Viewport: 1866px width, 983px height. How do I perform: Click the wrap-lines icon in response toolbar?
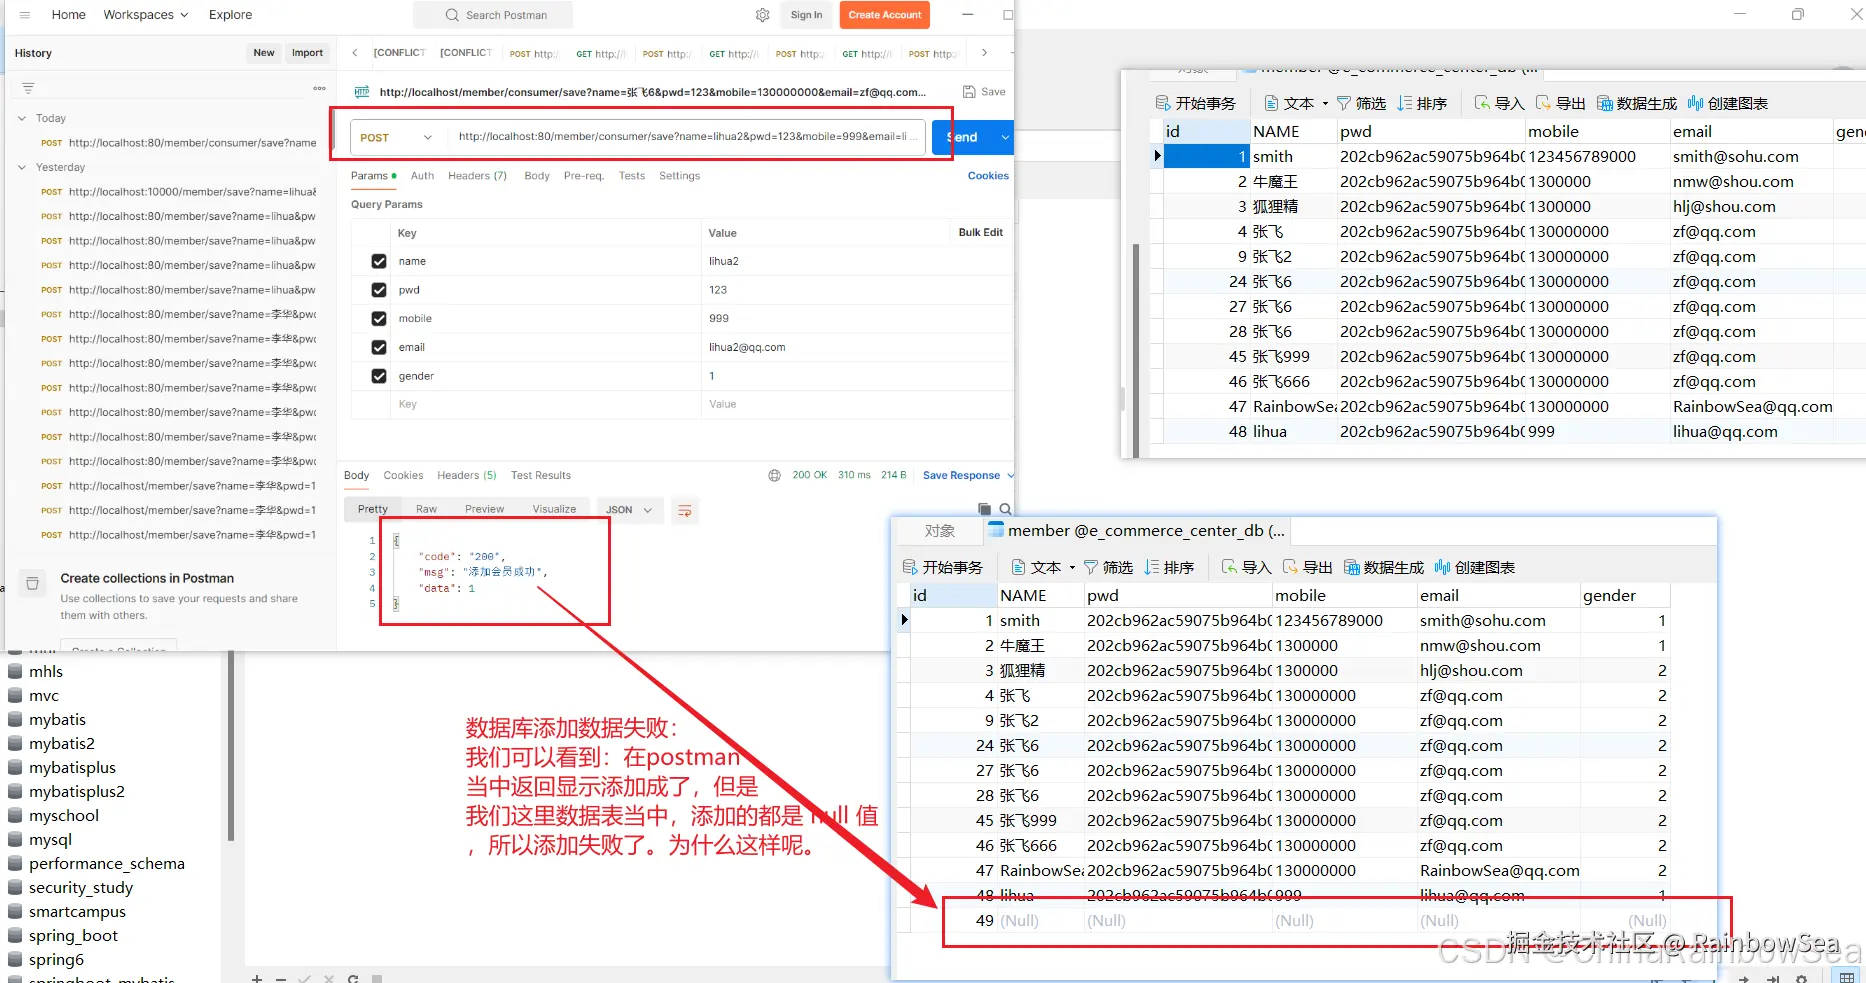click(685, 510)
